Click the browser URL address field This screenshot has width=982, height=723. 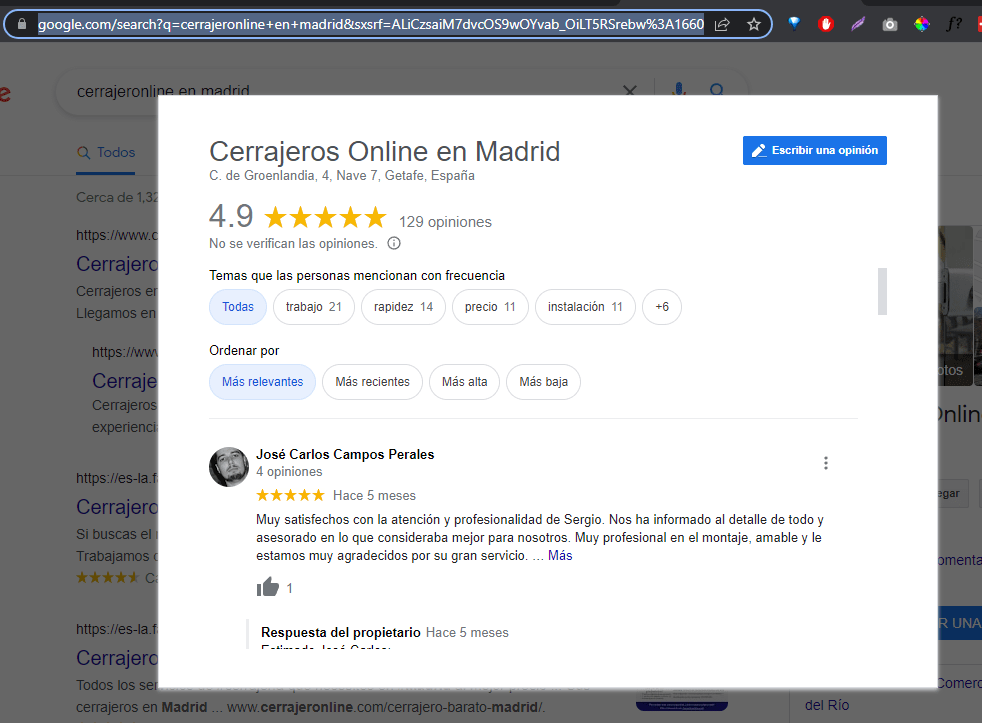coord(371,24)
